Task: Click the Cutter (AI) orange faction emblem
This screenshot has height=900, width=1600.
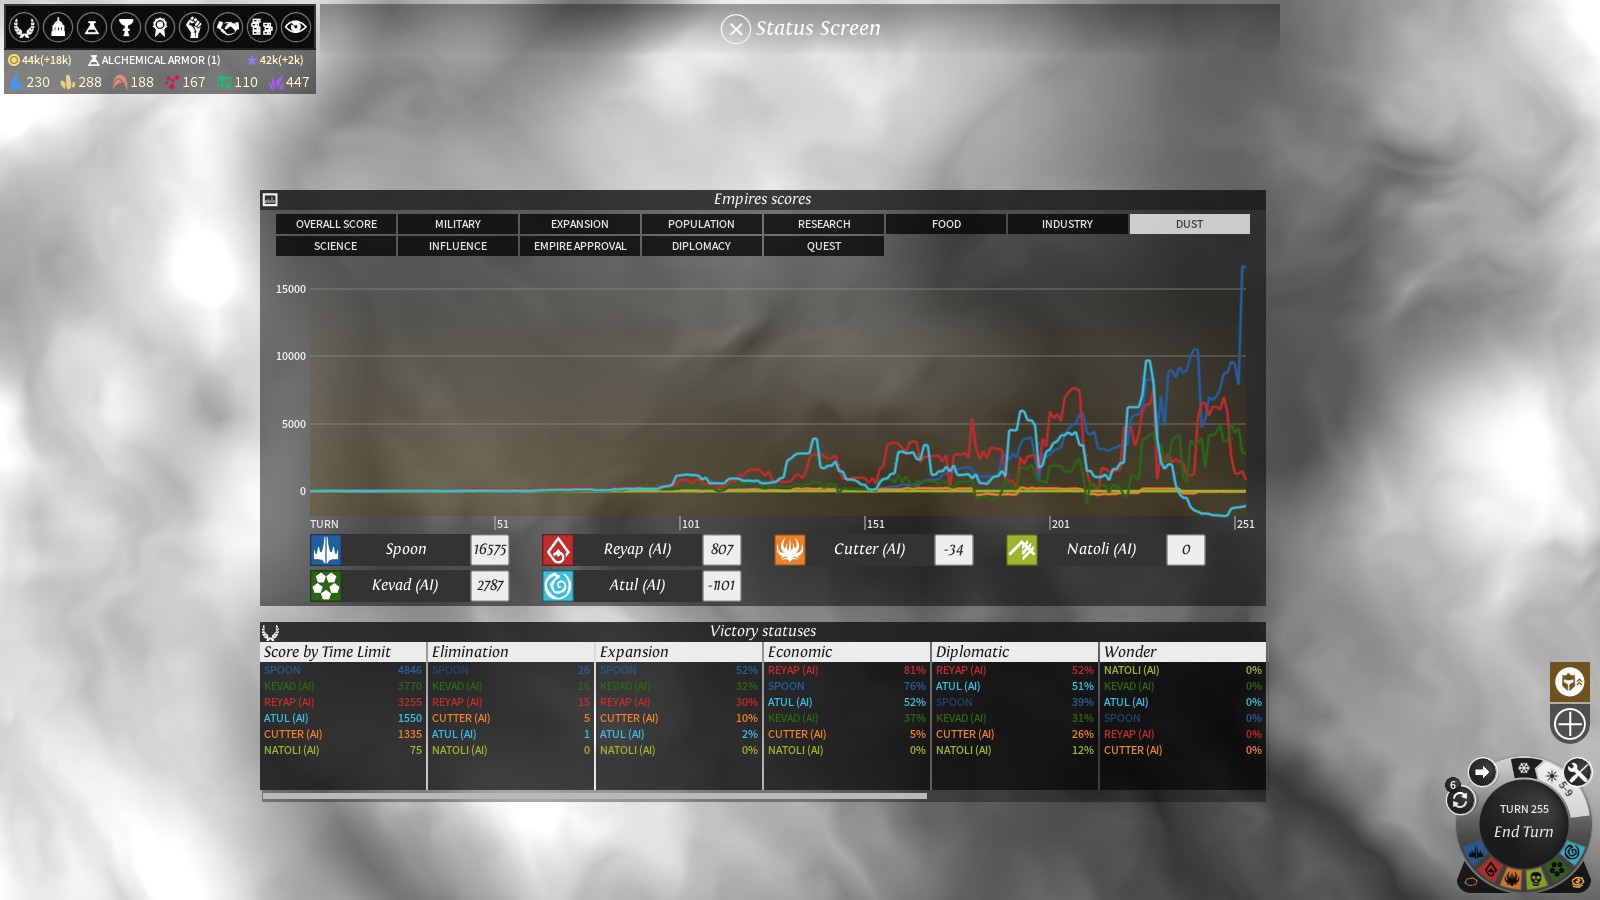Action: (790, 550)
